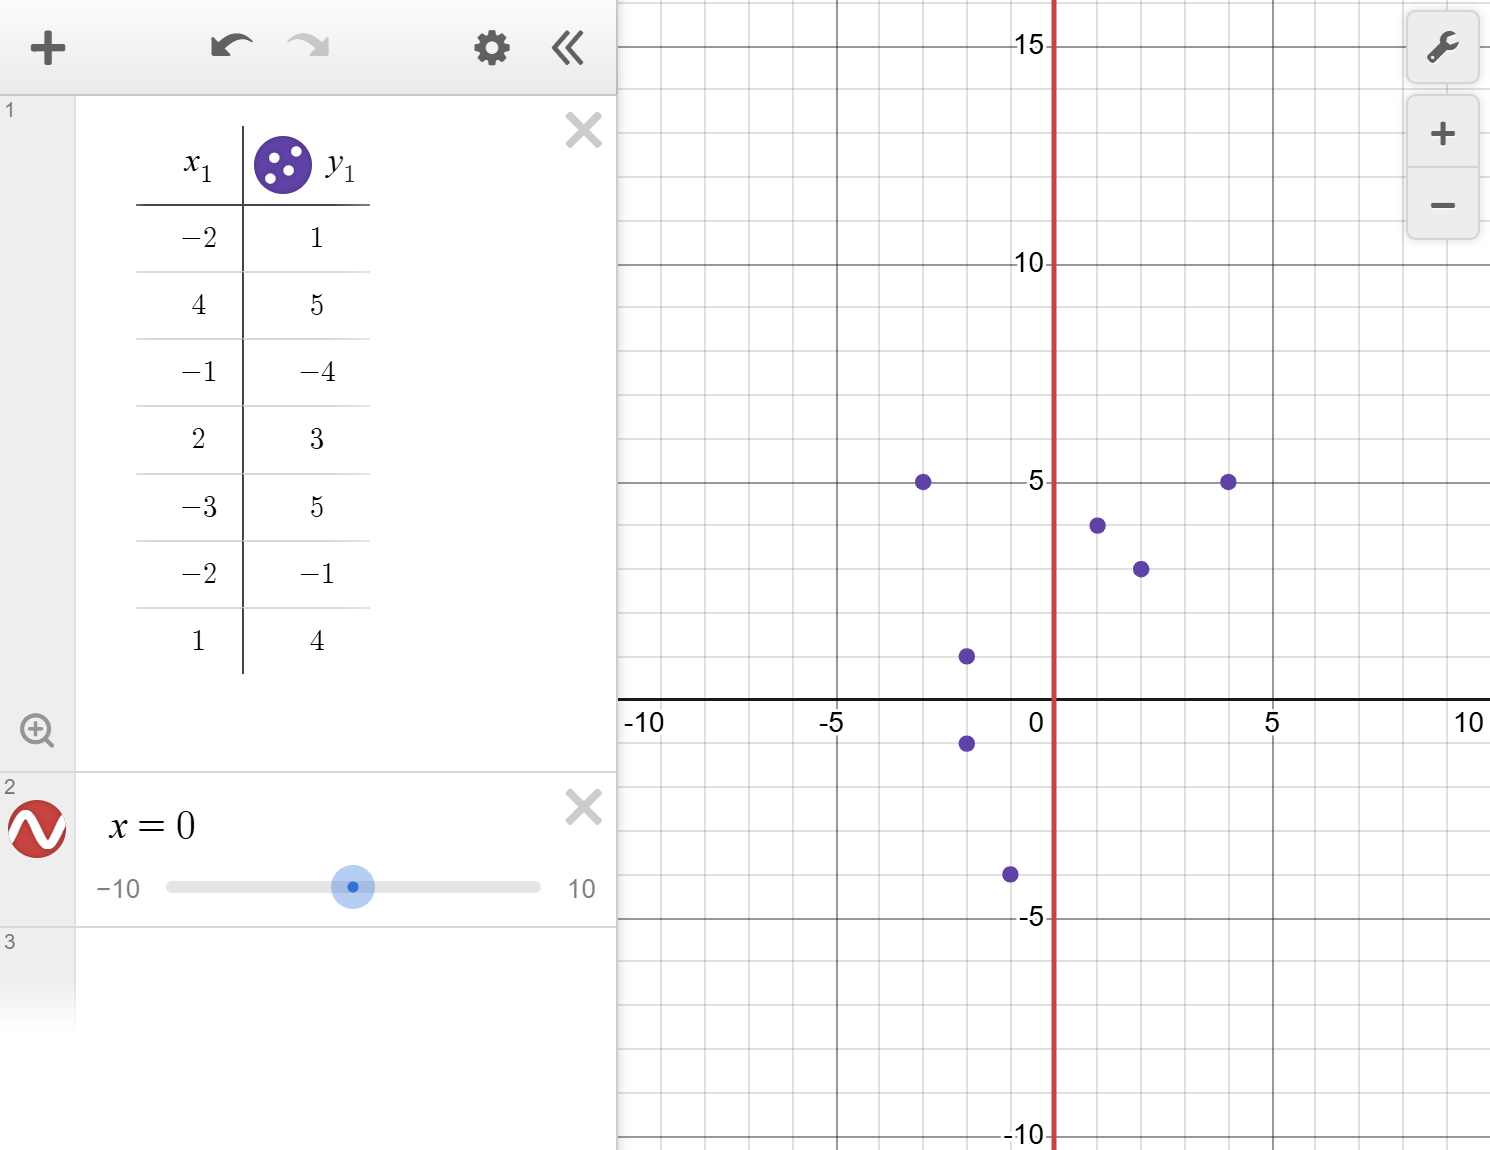
Task: Collapse the sidebar using the double-chevron icon
Action: [567, 47]
